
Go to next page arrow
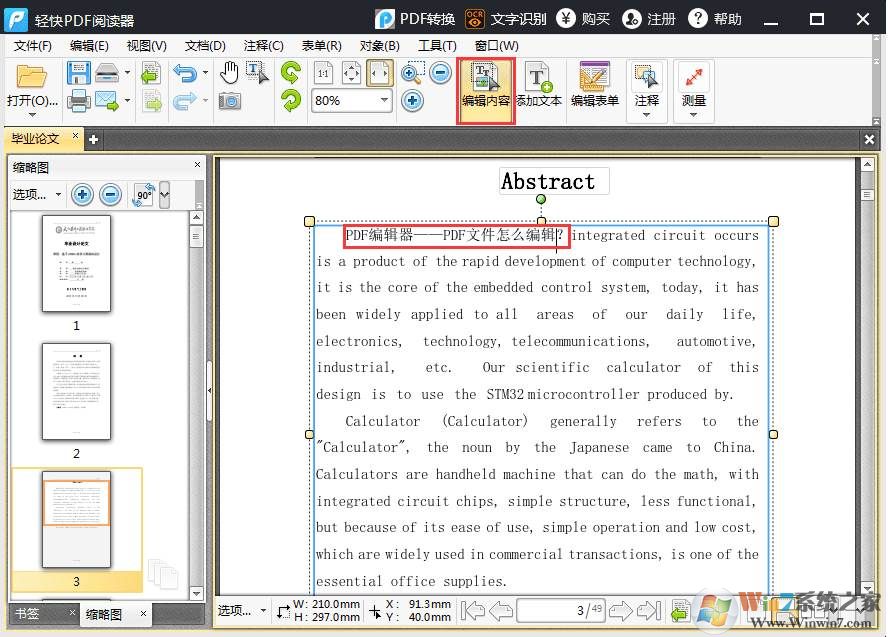tap(620, 610)
